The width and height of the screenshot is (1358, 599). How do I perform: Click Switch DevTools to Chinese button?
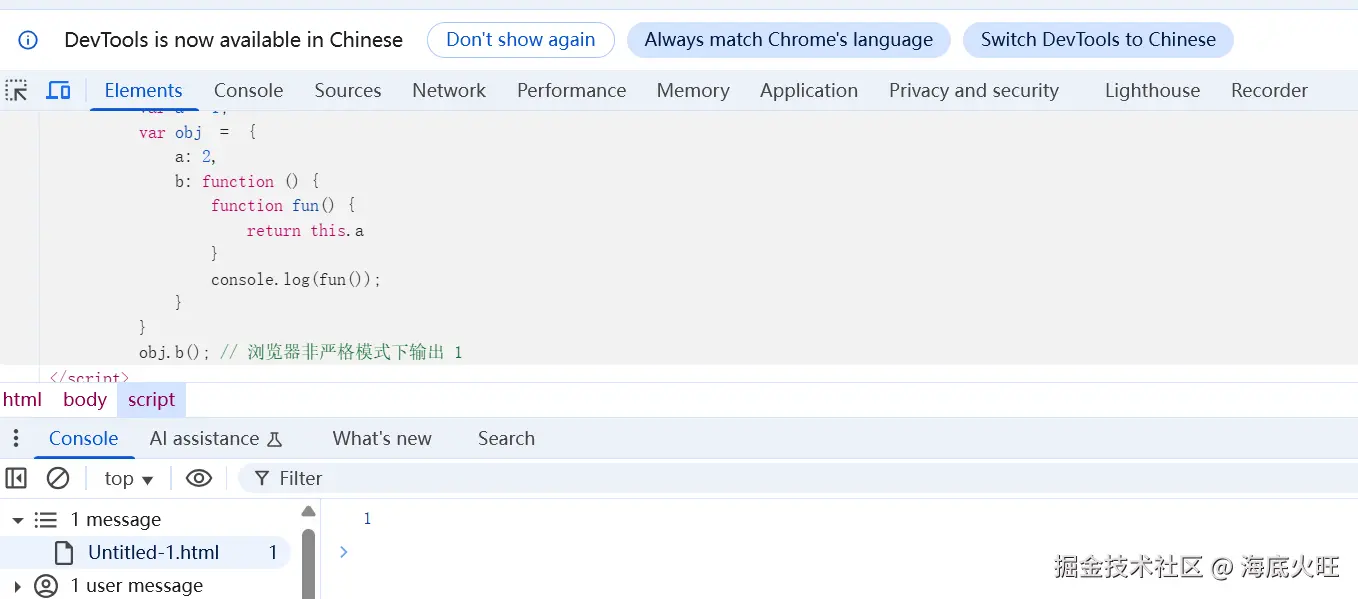coord(1098,40)
